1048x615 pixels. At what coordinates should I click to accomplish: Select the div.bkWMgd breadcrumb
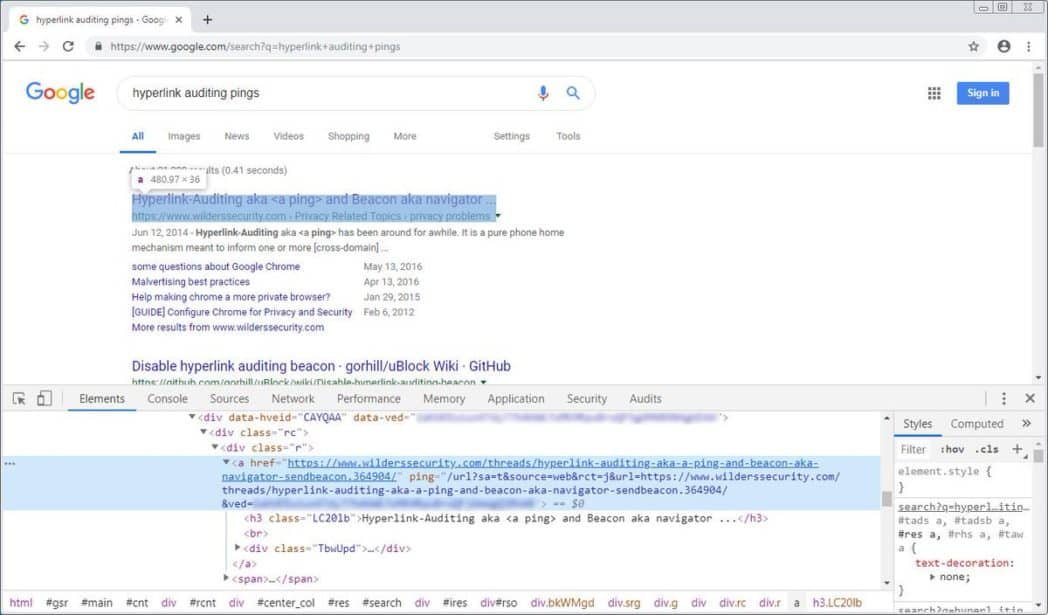point(562,602)
